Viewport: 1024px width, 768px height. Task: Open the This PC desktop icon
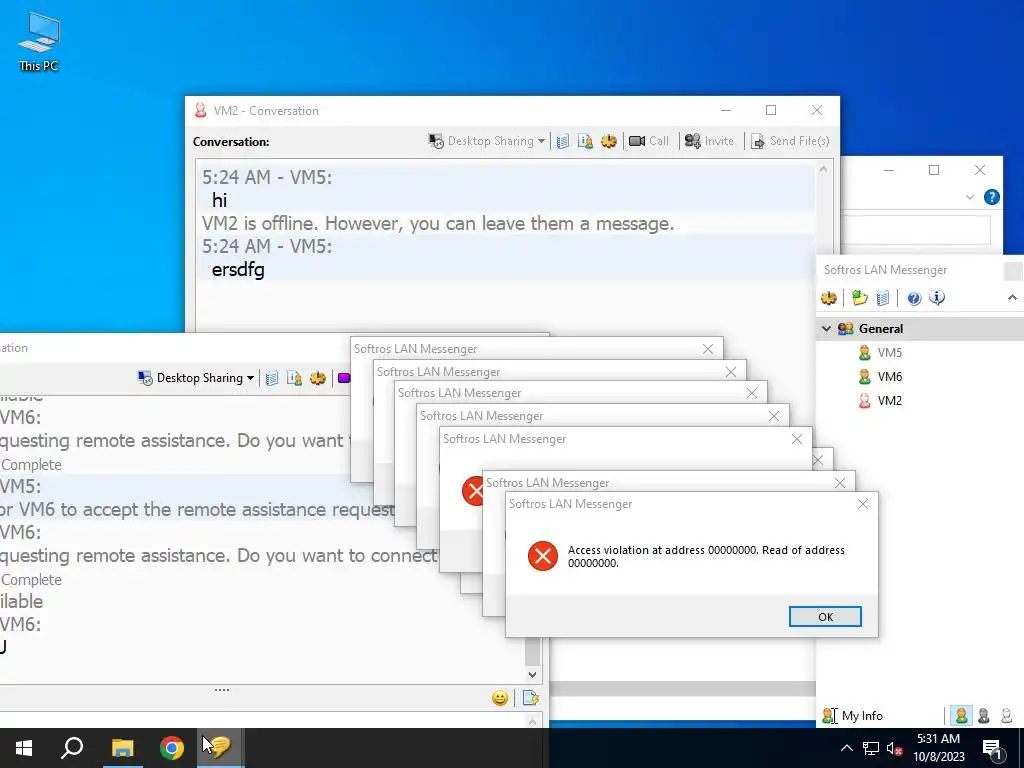pyautogui.click(x=39, y=41)
